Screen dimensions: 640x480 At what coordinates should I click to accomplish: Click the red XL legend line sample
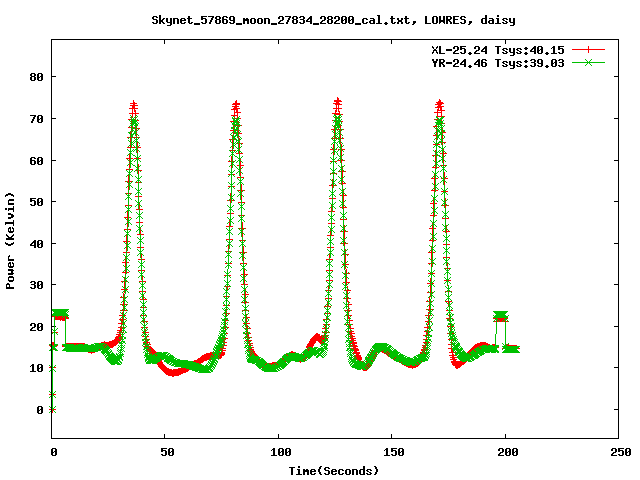click(x=588, y=50)
